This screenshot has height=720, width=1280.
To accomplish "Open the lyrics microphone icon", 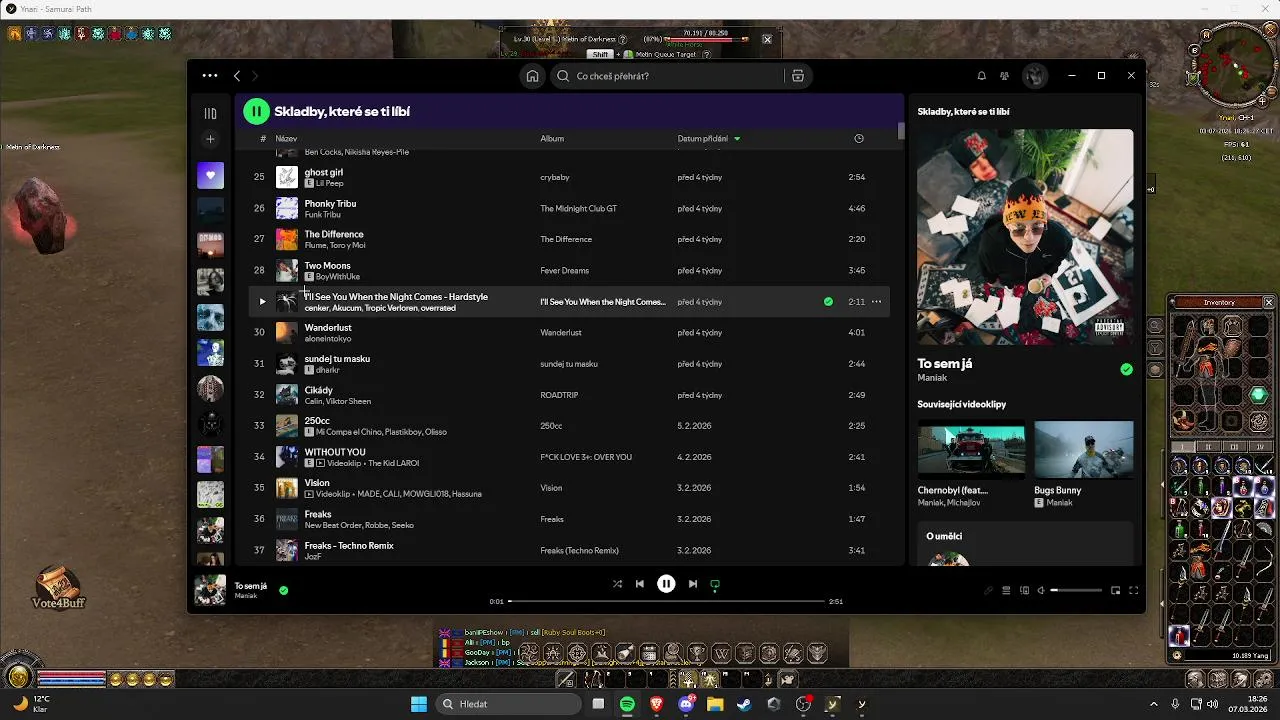I will coord(989,590).
